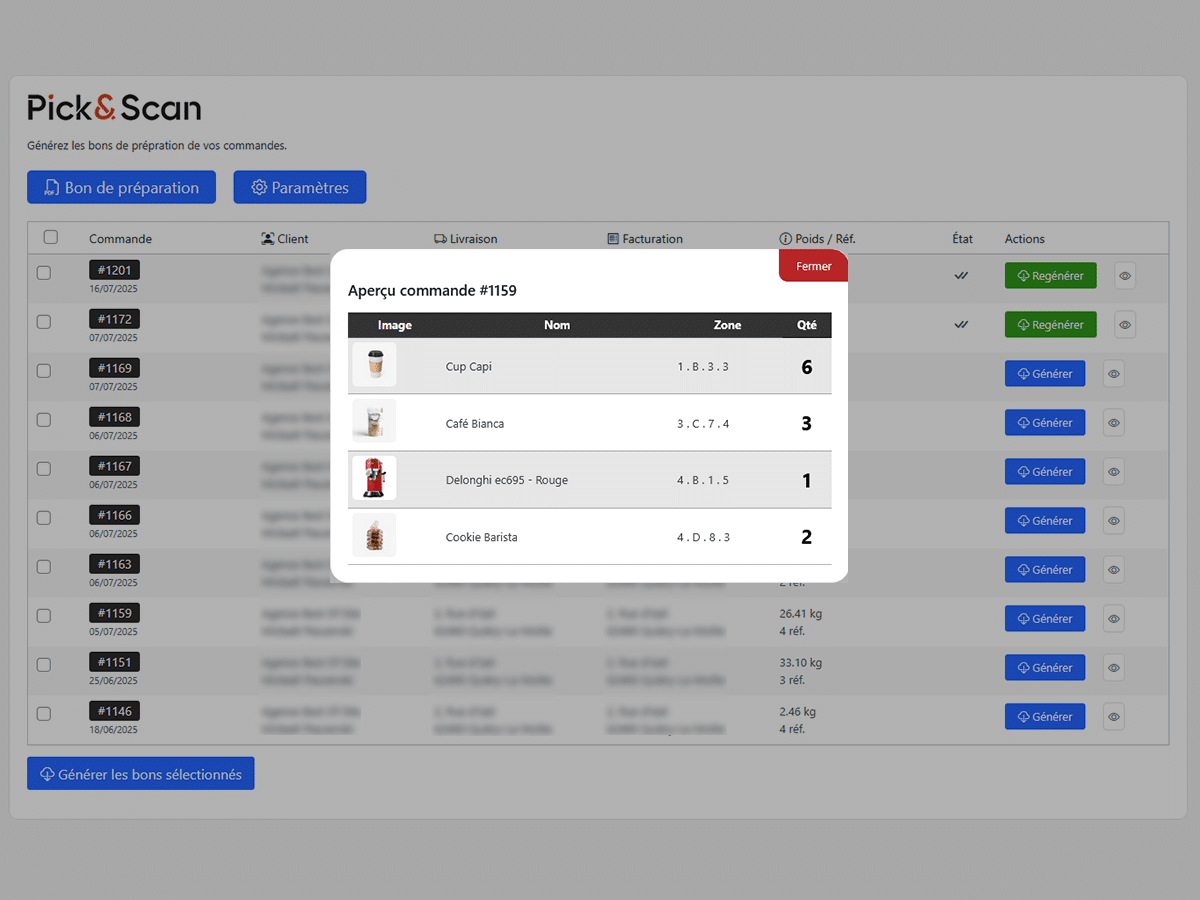
Task: Check the box for order #1201
Action: pos(44,273)
